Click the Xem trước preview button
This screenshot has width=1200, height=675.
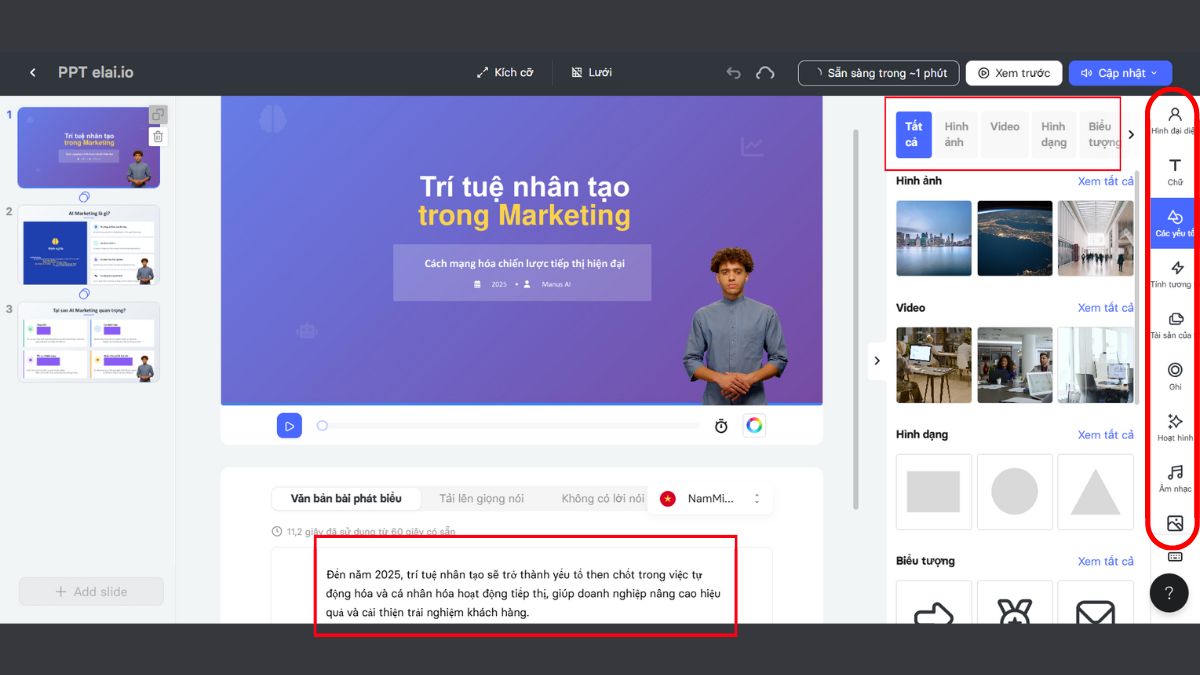(1014, 73)
